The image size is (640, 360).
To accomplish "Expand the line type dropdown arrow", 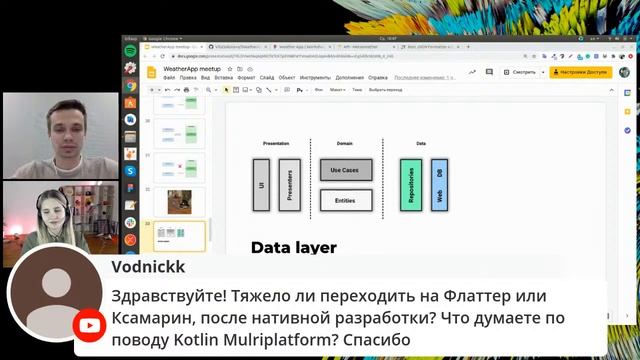I will pyautogui.click(x=276, y=90).
